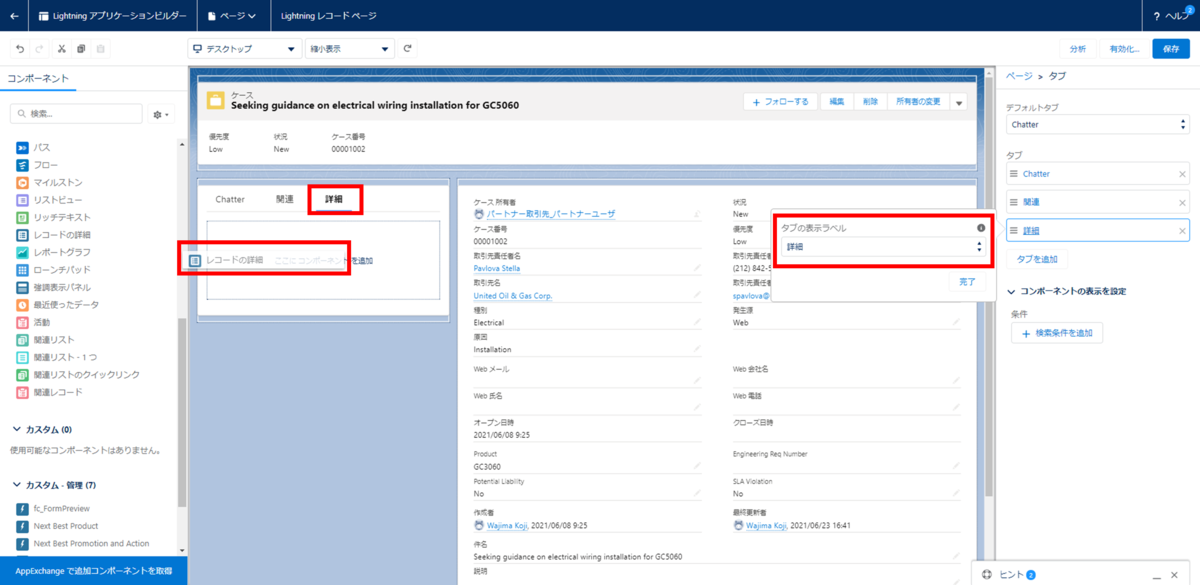Remove the 詳細 tab with its X
Image resolution: width=1200 pixels, height=585 pixels.
tap(1182, 231)
